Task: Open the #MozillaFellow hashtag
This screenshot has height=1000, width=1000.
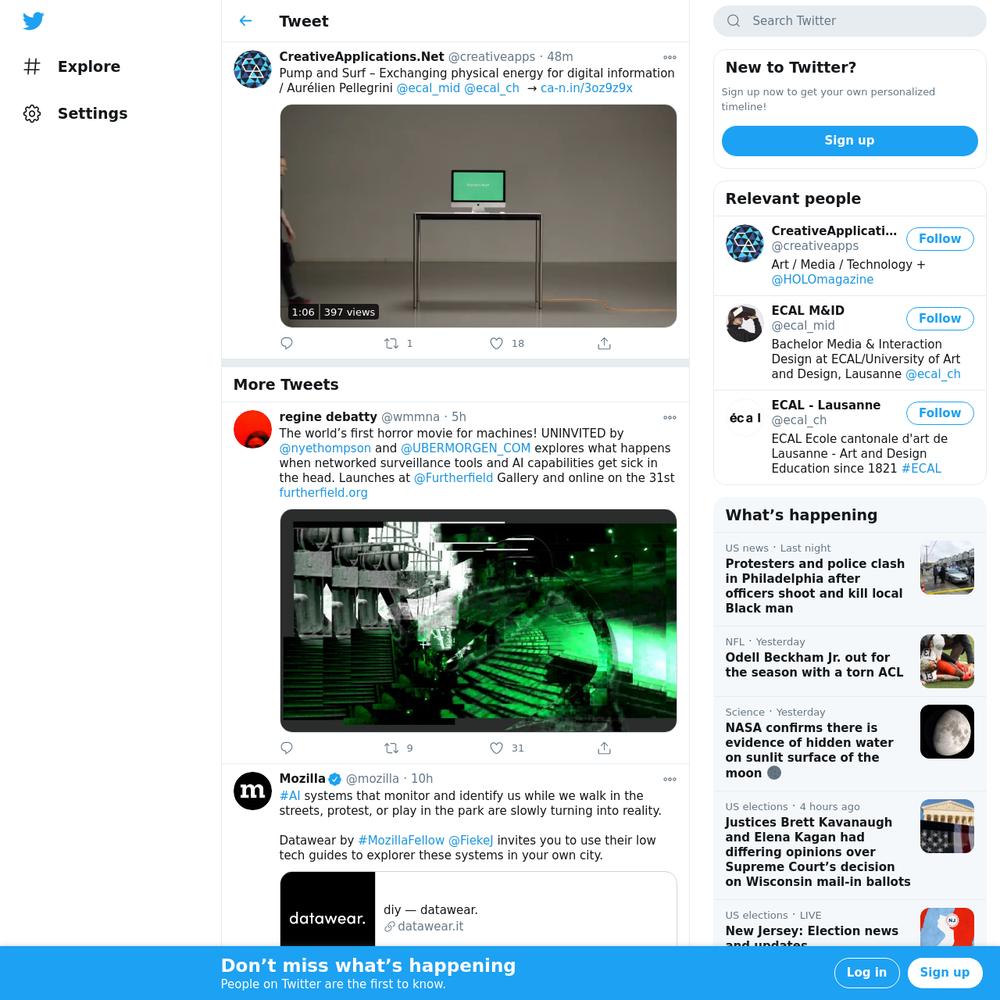Action: point(401,841)
